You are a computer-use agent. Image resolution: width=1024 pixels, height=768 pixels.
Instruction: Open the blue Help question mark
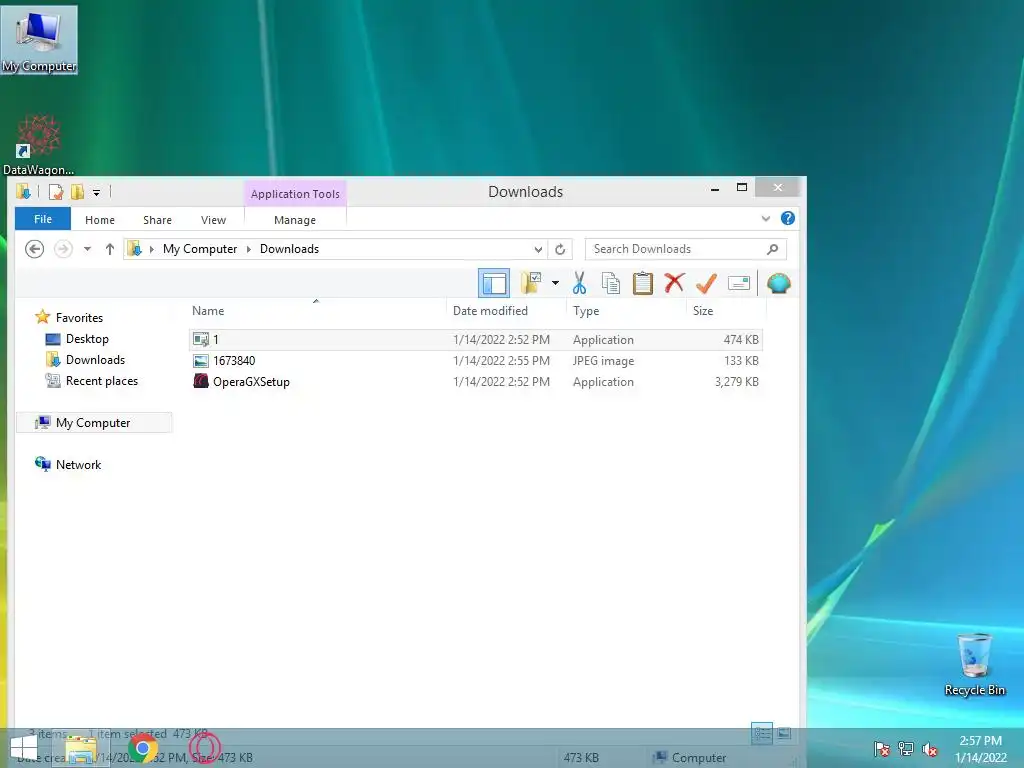tap(788, 218)
